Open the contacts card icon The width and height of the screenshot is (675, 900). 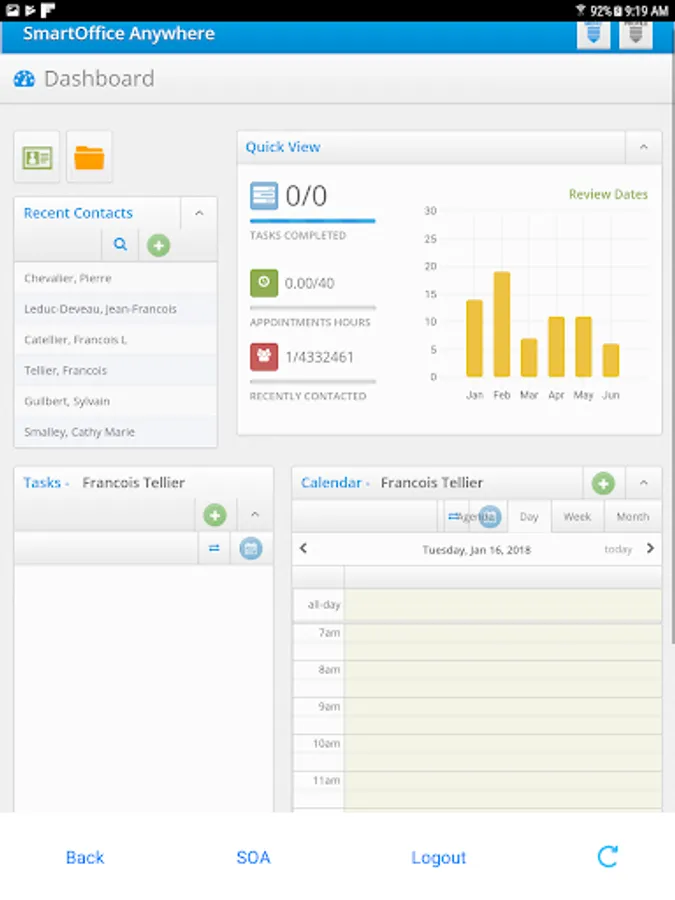(x=37, y=157)
